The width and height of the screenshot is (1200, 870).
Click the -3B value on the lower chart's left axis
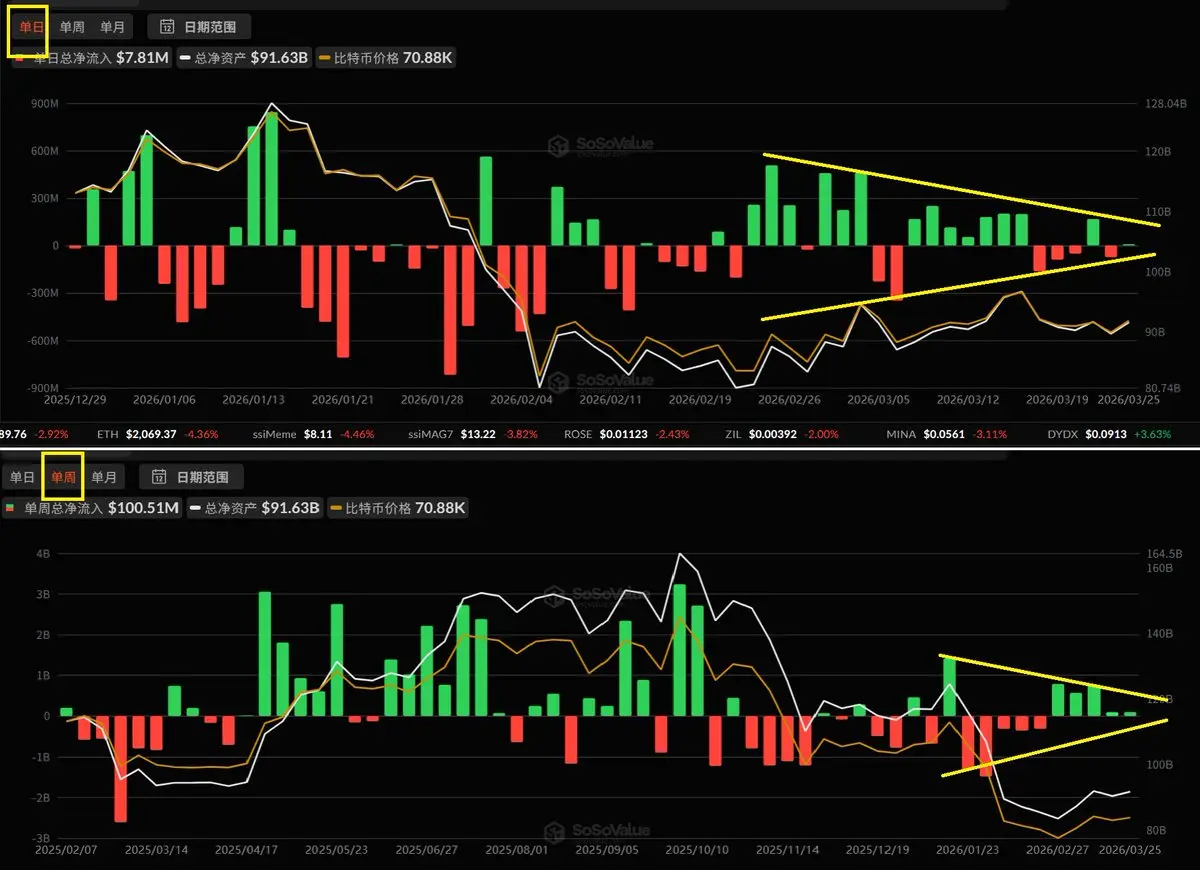tap(39, 838)
